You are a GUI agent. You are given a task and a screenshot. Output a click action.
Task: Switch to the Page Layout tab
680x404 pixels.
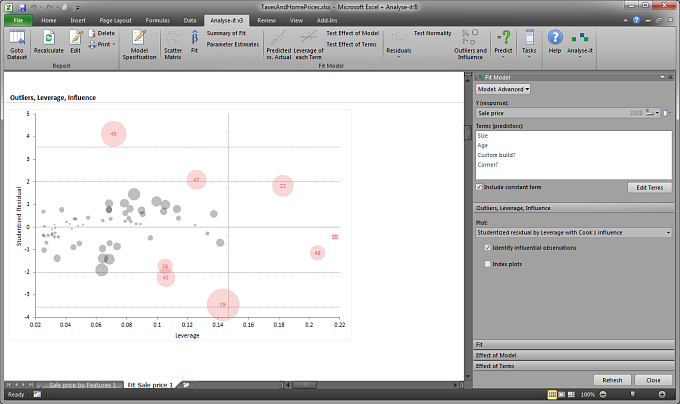click(115, 20)
